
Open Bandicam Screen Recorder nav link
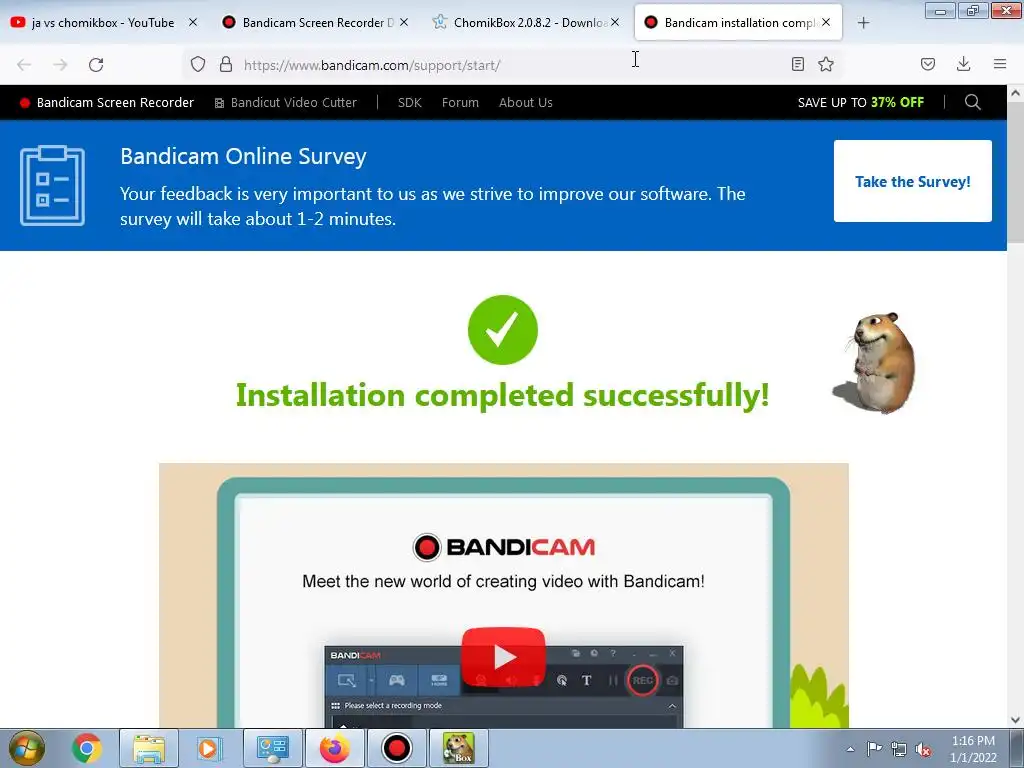107,103
